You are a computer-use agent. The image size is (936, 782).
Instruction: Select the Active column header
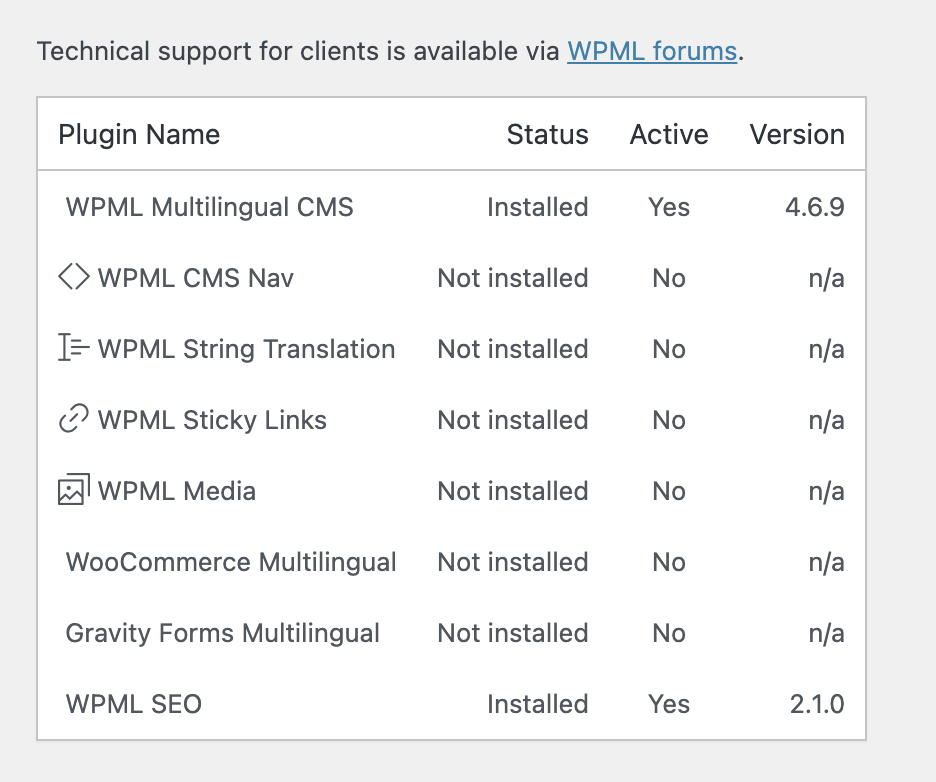click(669, 134)
